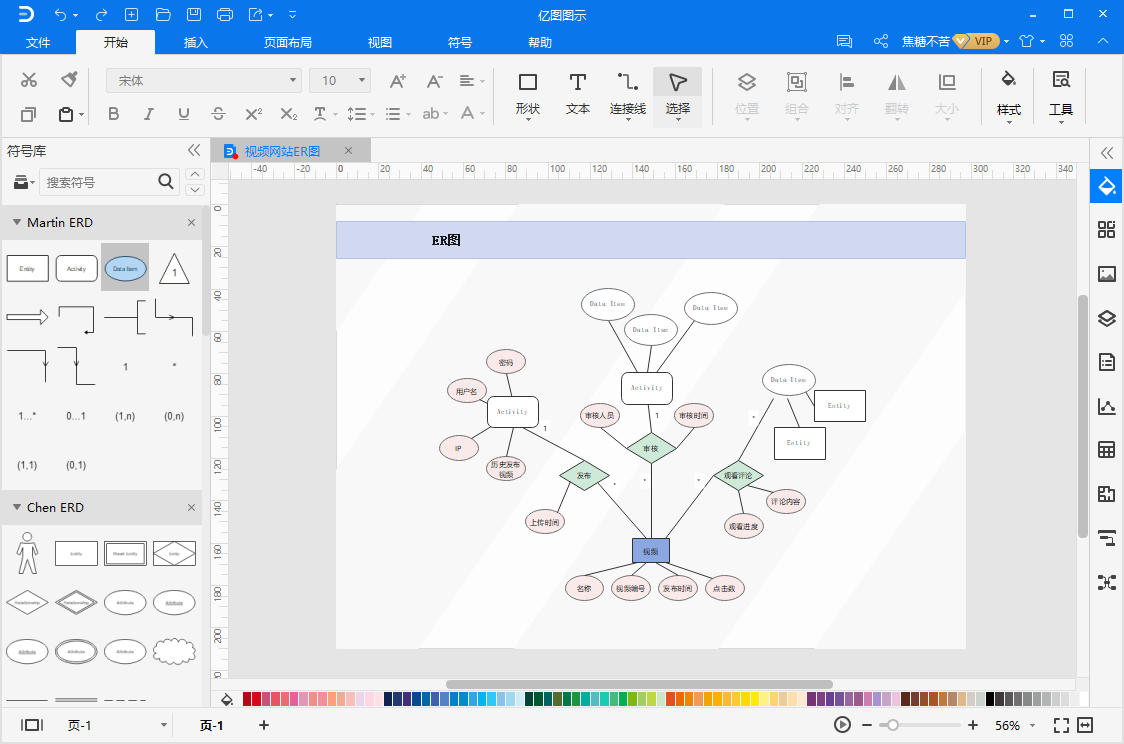Click the Cut scissors icon
The image size is (1124, 744).
tap(29, 80)
